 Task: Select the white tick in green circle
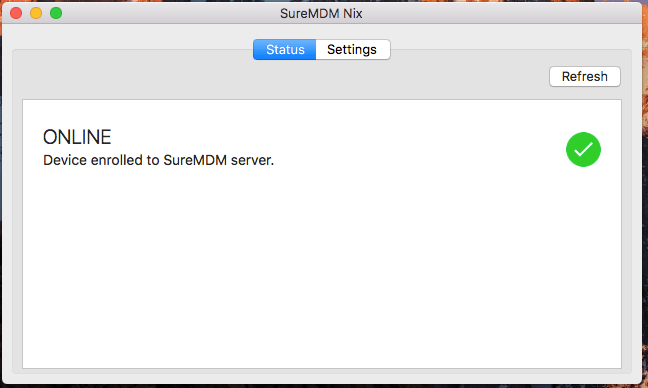(x=583, y=150)
